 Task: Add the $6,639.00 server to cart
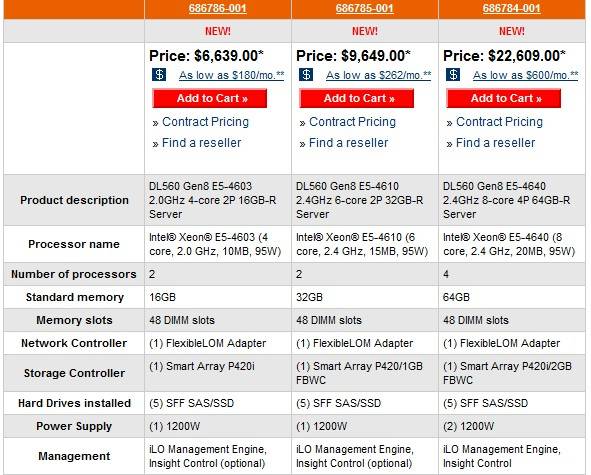pos(210,98)
